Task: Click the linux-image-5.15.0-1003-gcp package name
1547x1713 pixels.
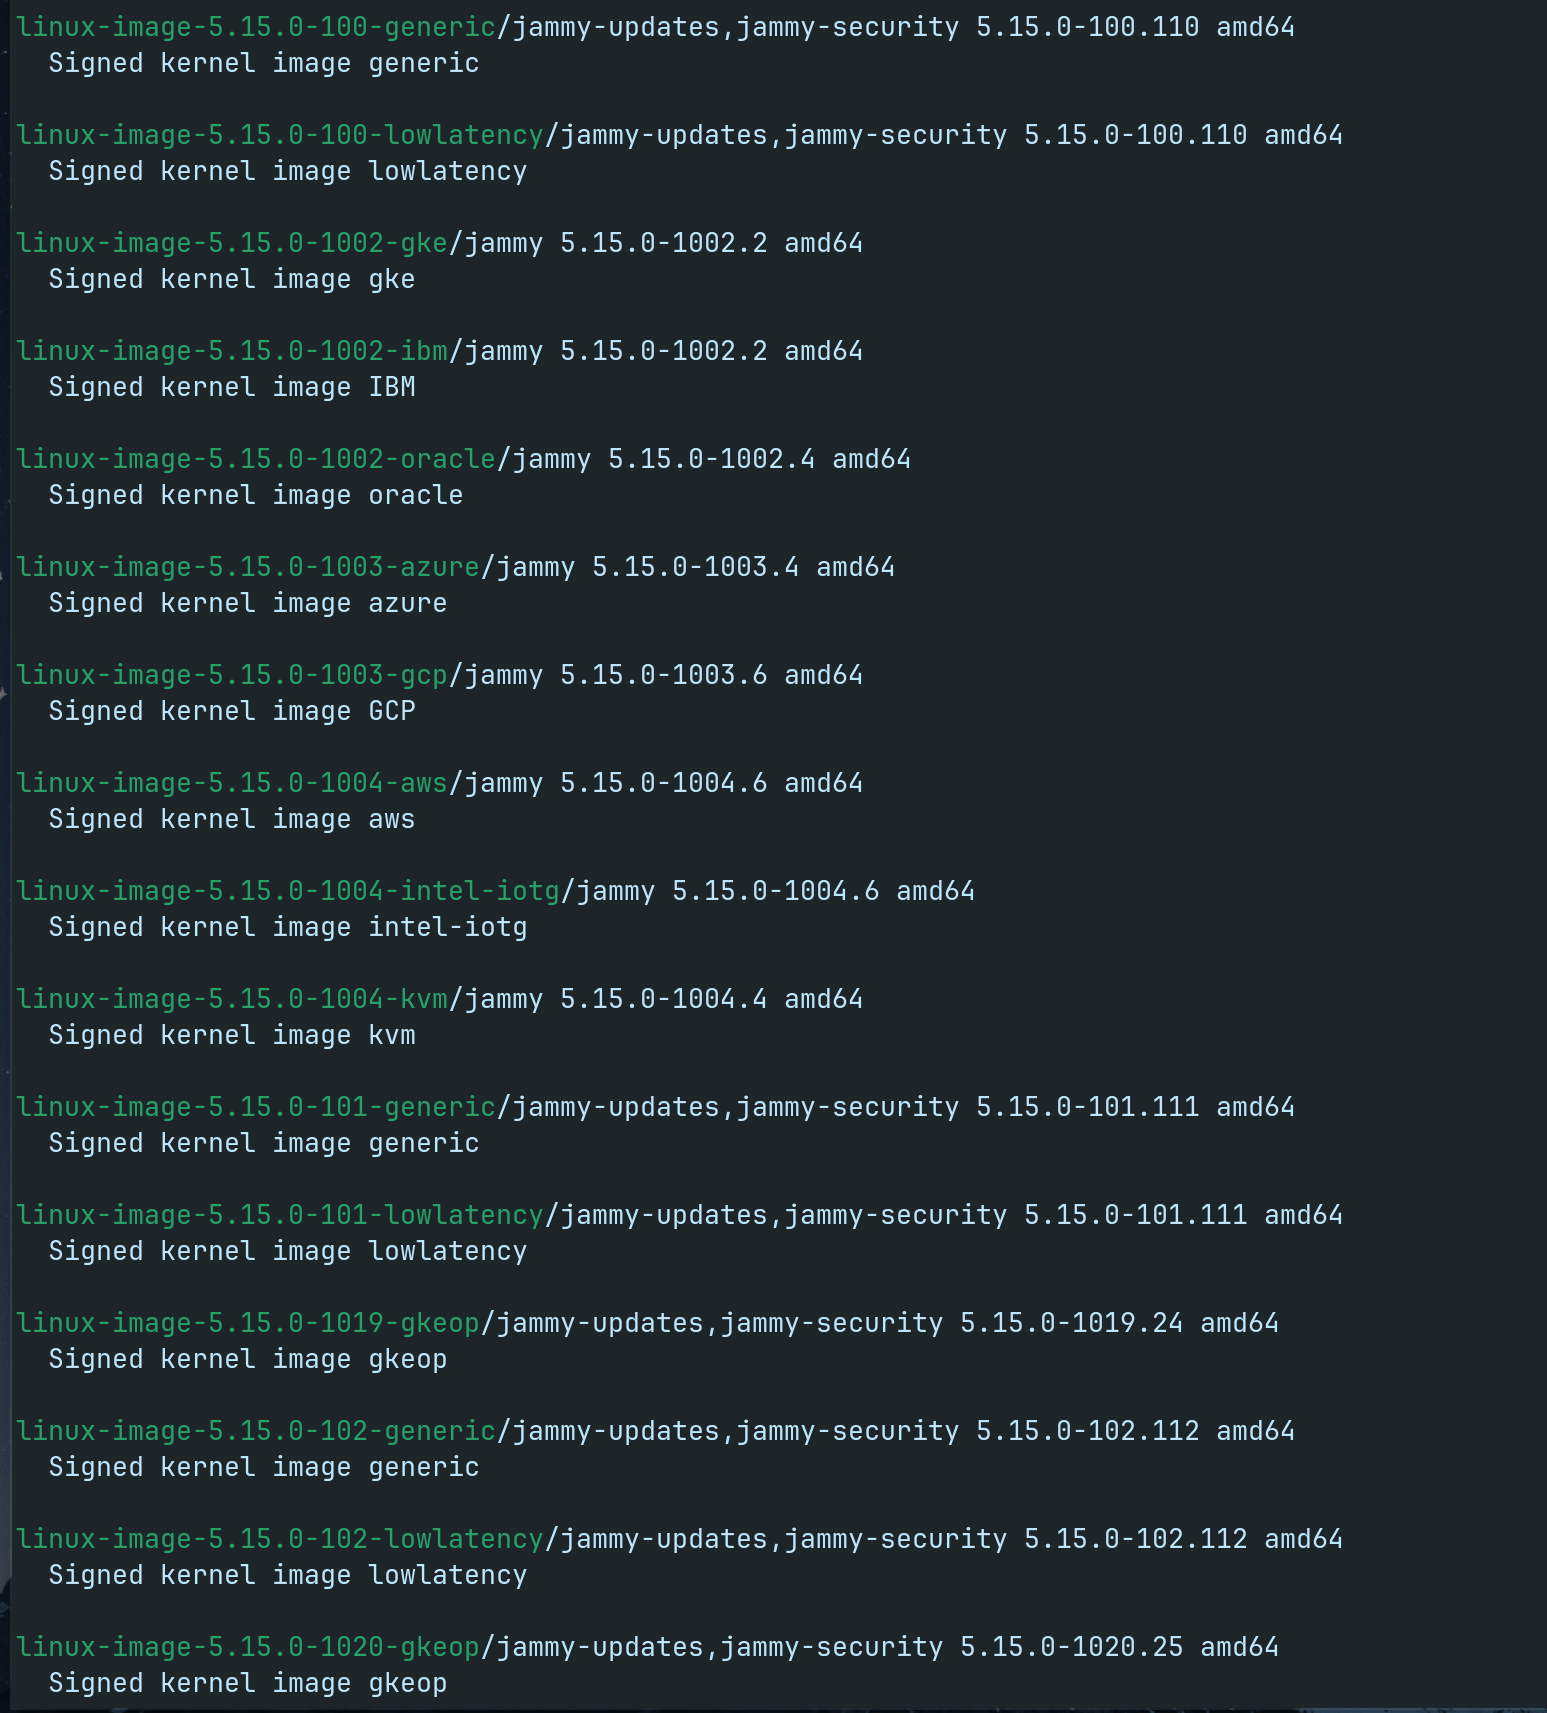Action: [x=232, y=675]
